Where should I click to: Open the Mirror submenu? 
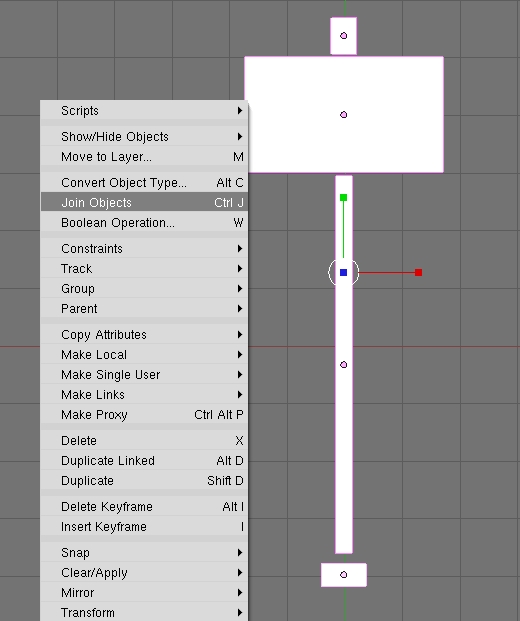point(144,592)
